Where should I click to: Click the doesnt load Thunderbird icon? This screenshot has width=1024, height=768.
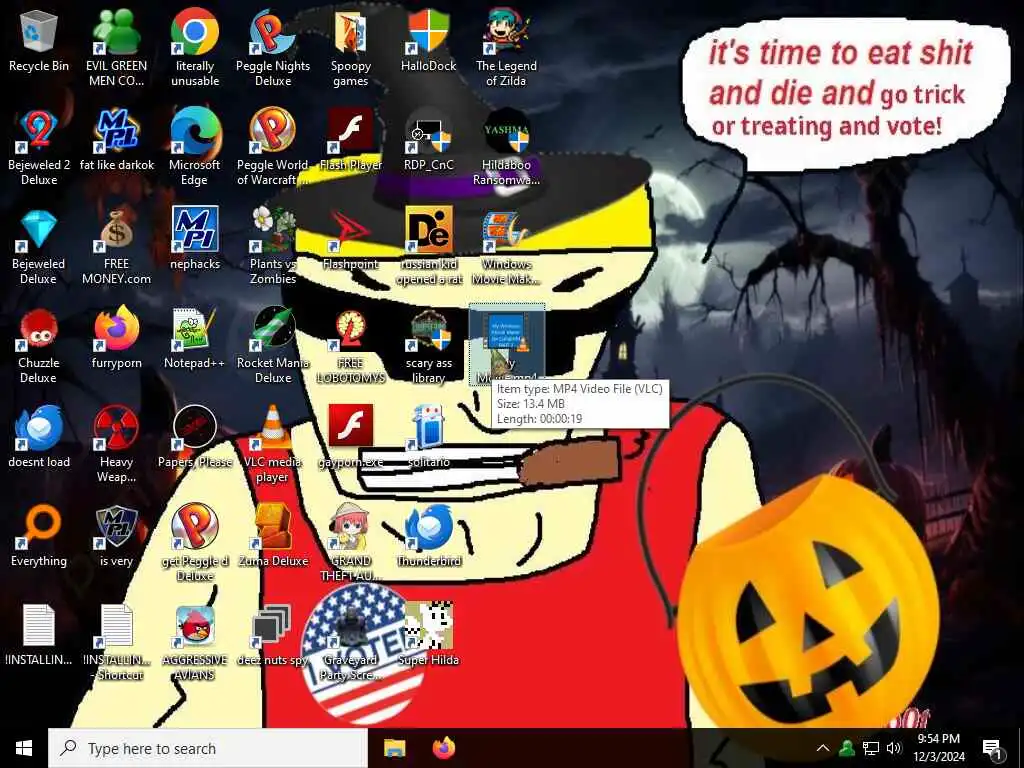click(39, 428)
